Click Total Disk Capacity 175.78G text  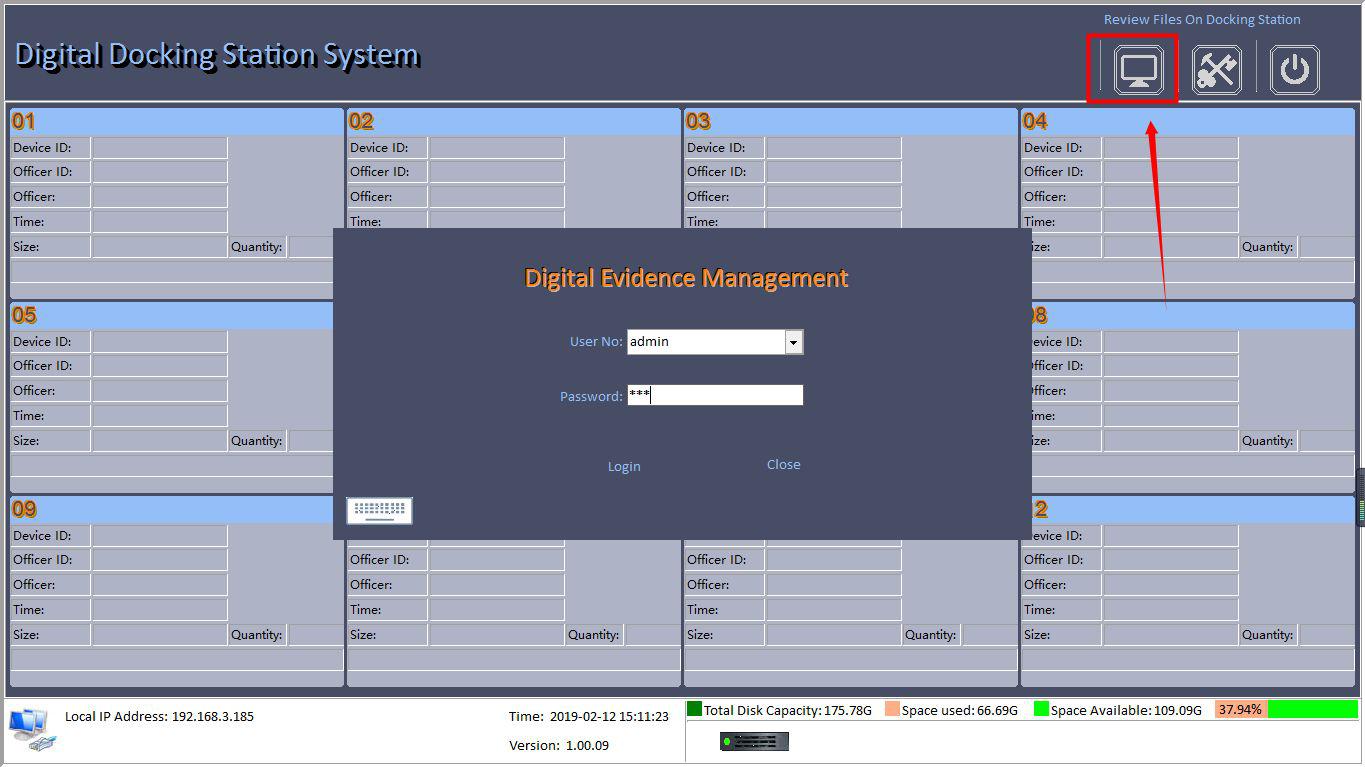(787, 710)
